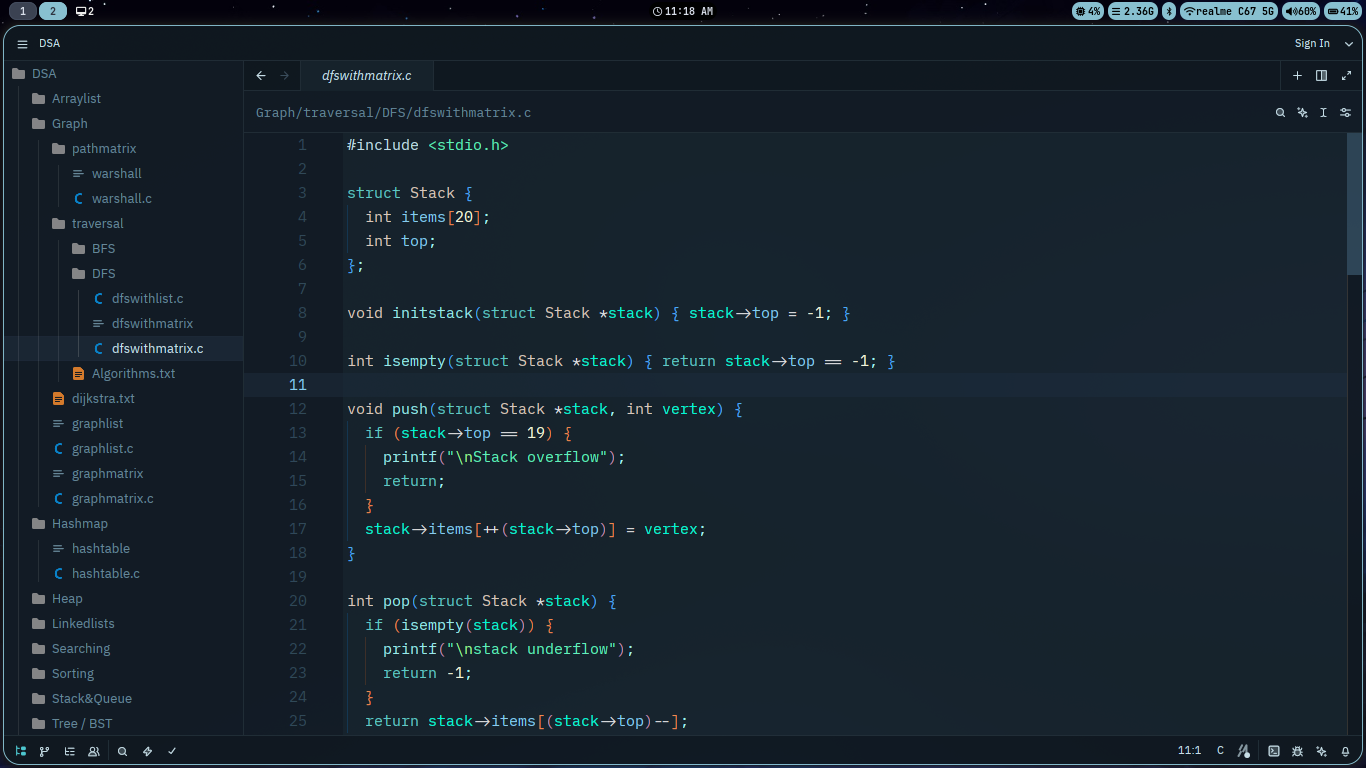1366x768 pixels.
Task: Click inline assist sparkle icon in editor toolbar
Action: (1302, 113)
